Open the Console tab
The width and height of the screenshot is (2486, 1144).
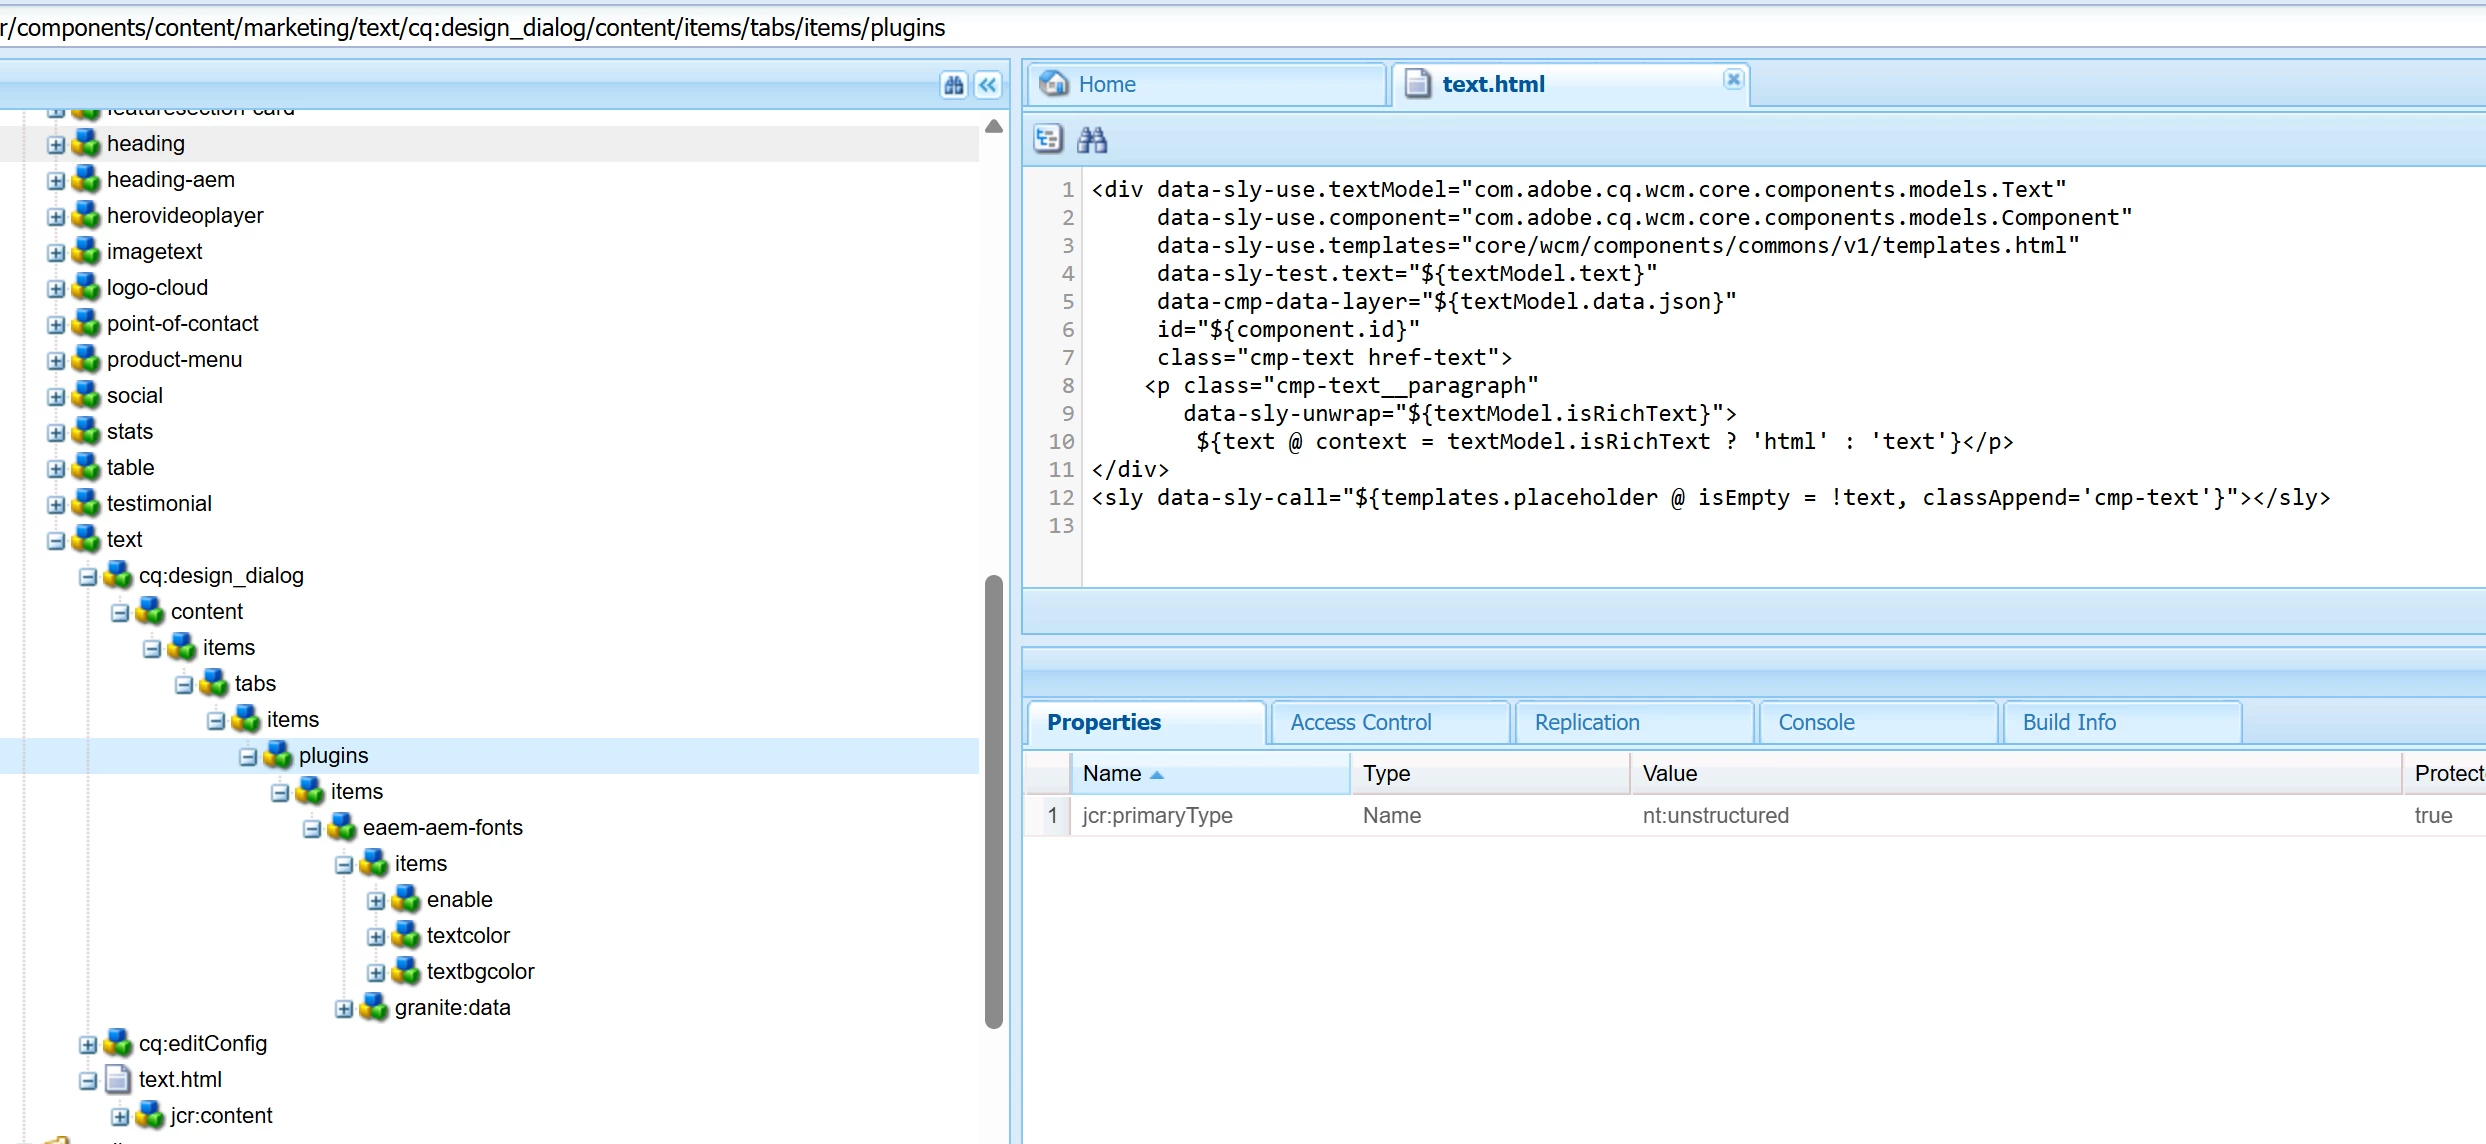(x=1815, y=722)
